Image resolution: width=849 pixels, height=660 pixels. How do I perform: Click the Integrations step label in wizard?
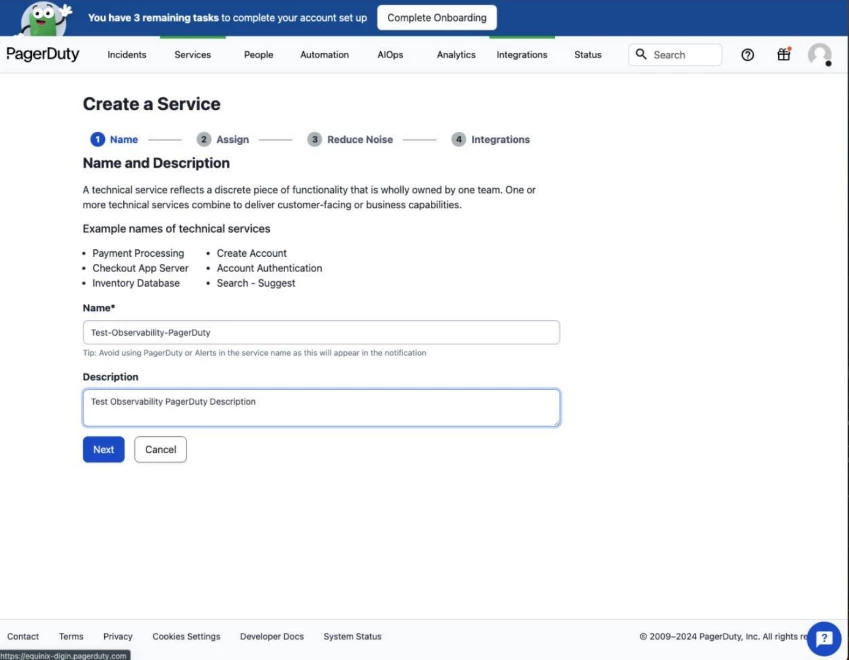pyautogui.click(x=500, y=139)
